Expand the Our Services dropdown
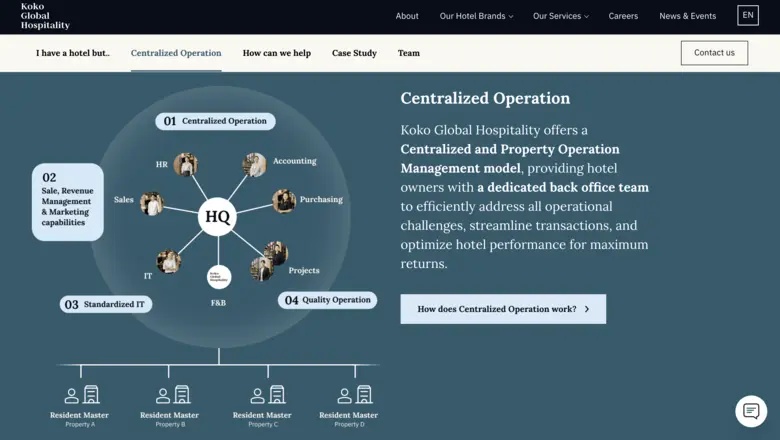 pos(560,16)
